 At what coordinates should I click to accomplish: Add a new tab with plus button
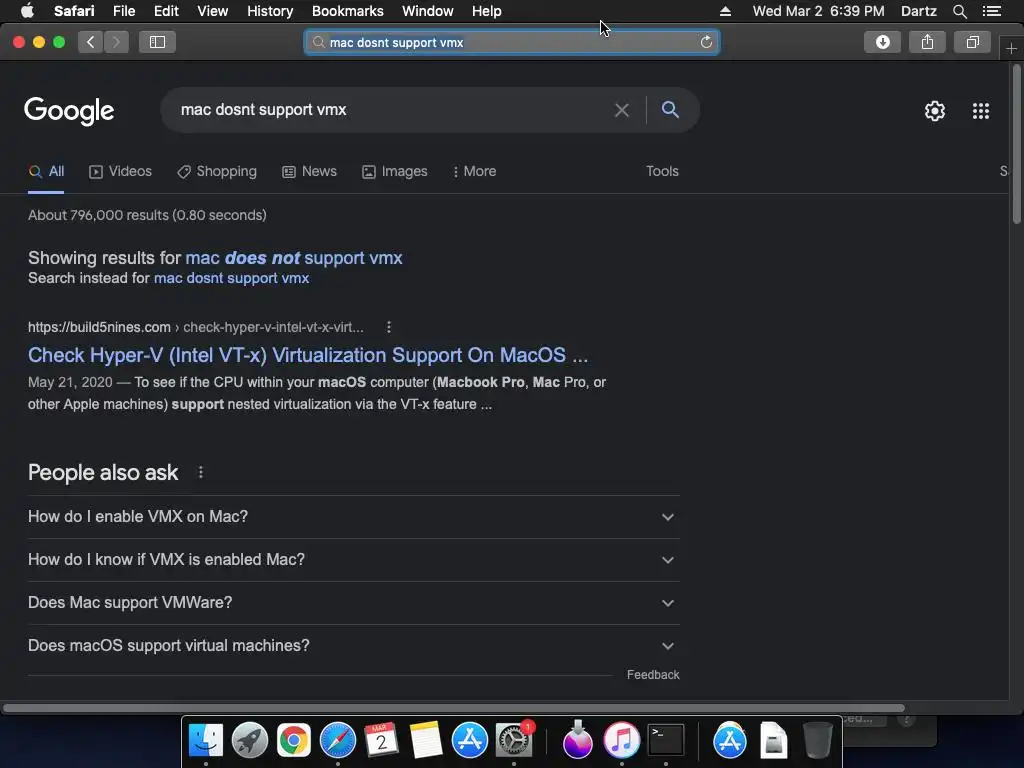1011,49
